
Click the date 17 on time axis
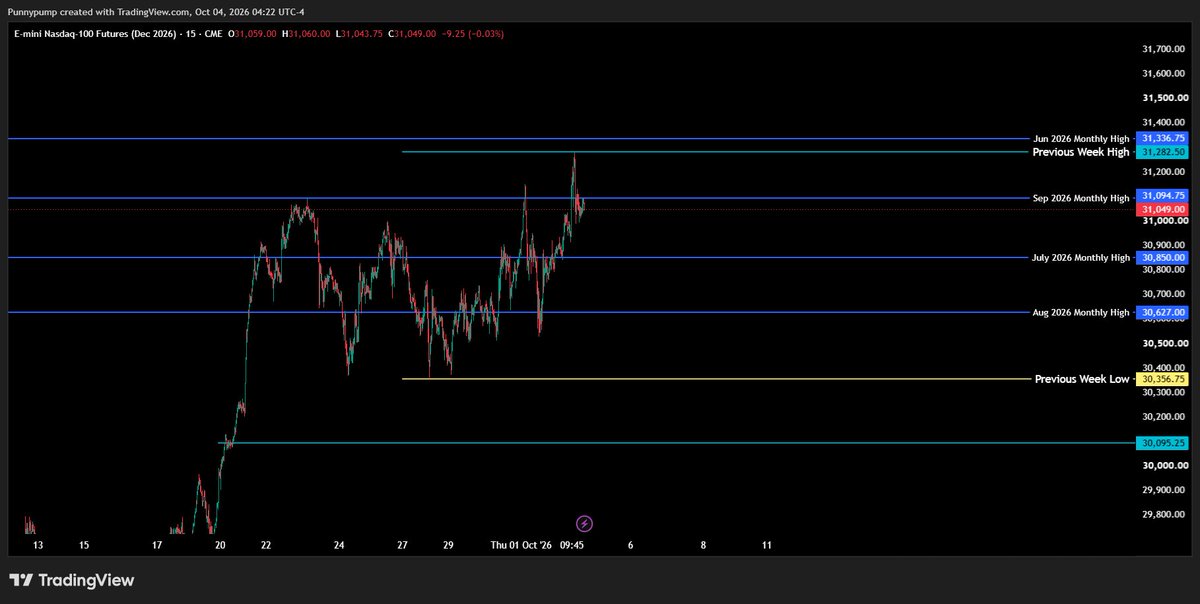tap(157, 546)
